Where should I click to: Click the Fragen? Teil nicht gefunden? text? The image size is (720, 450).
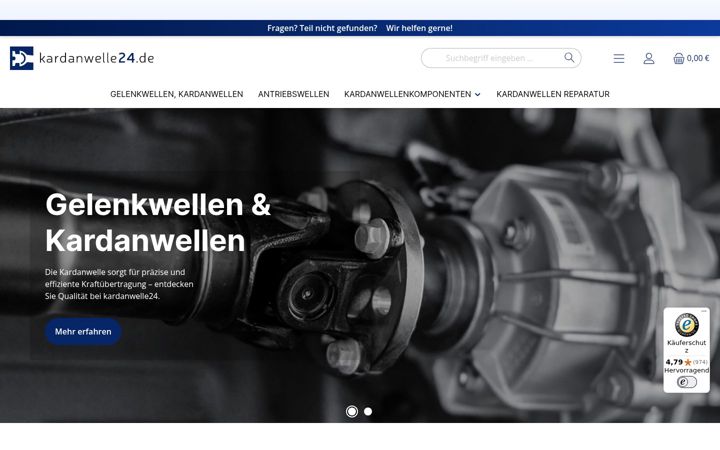(x=322, y=28)
